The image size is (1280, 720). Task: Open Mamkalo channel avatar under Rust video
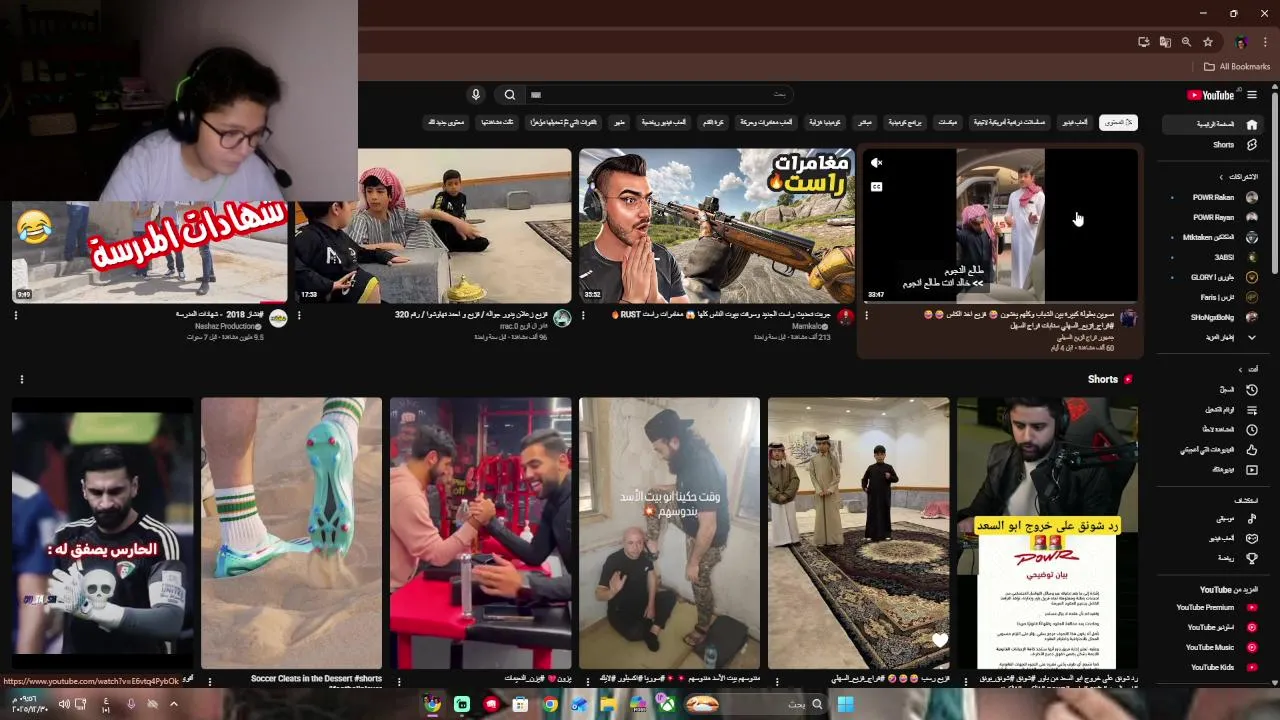(845, 317)
